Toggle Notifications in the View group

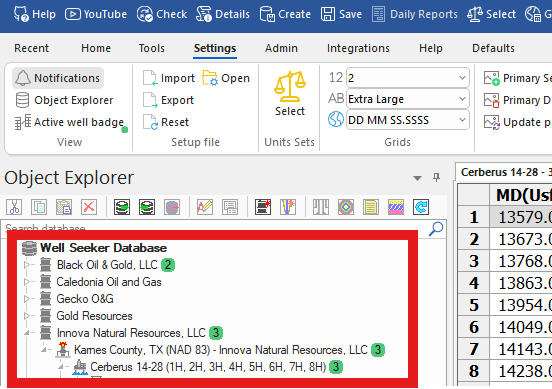coord(58,78)
